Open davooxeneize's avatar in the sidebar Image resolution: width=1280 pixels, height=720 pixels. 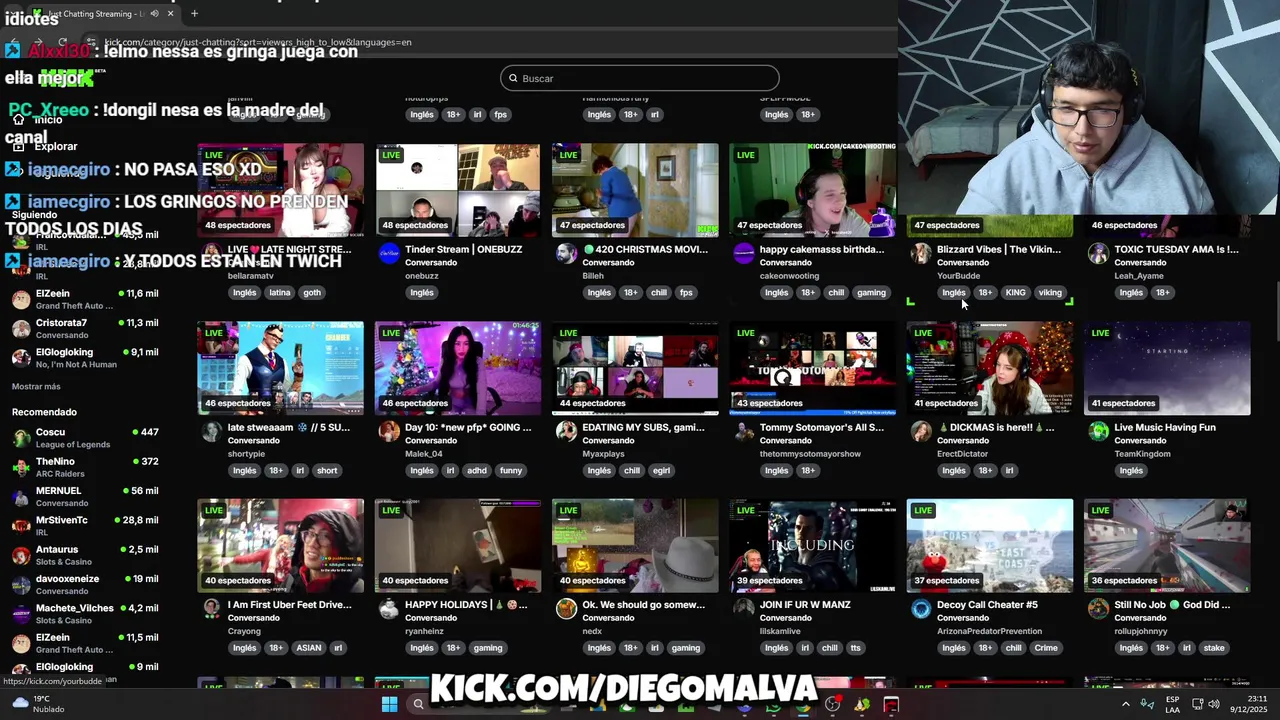pos(21,584)
